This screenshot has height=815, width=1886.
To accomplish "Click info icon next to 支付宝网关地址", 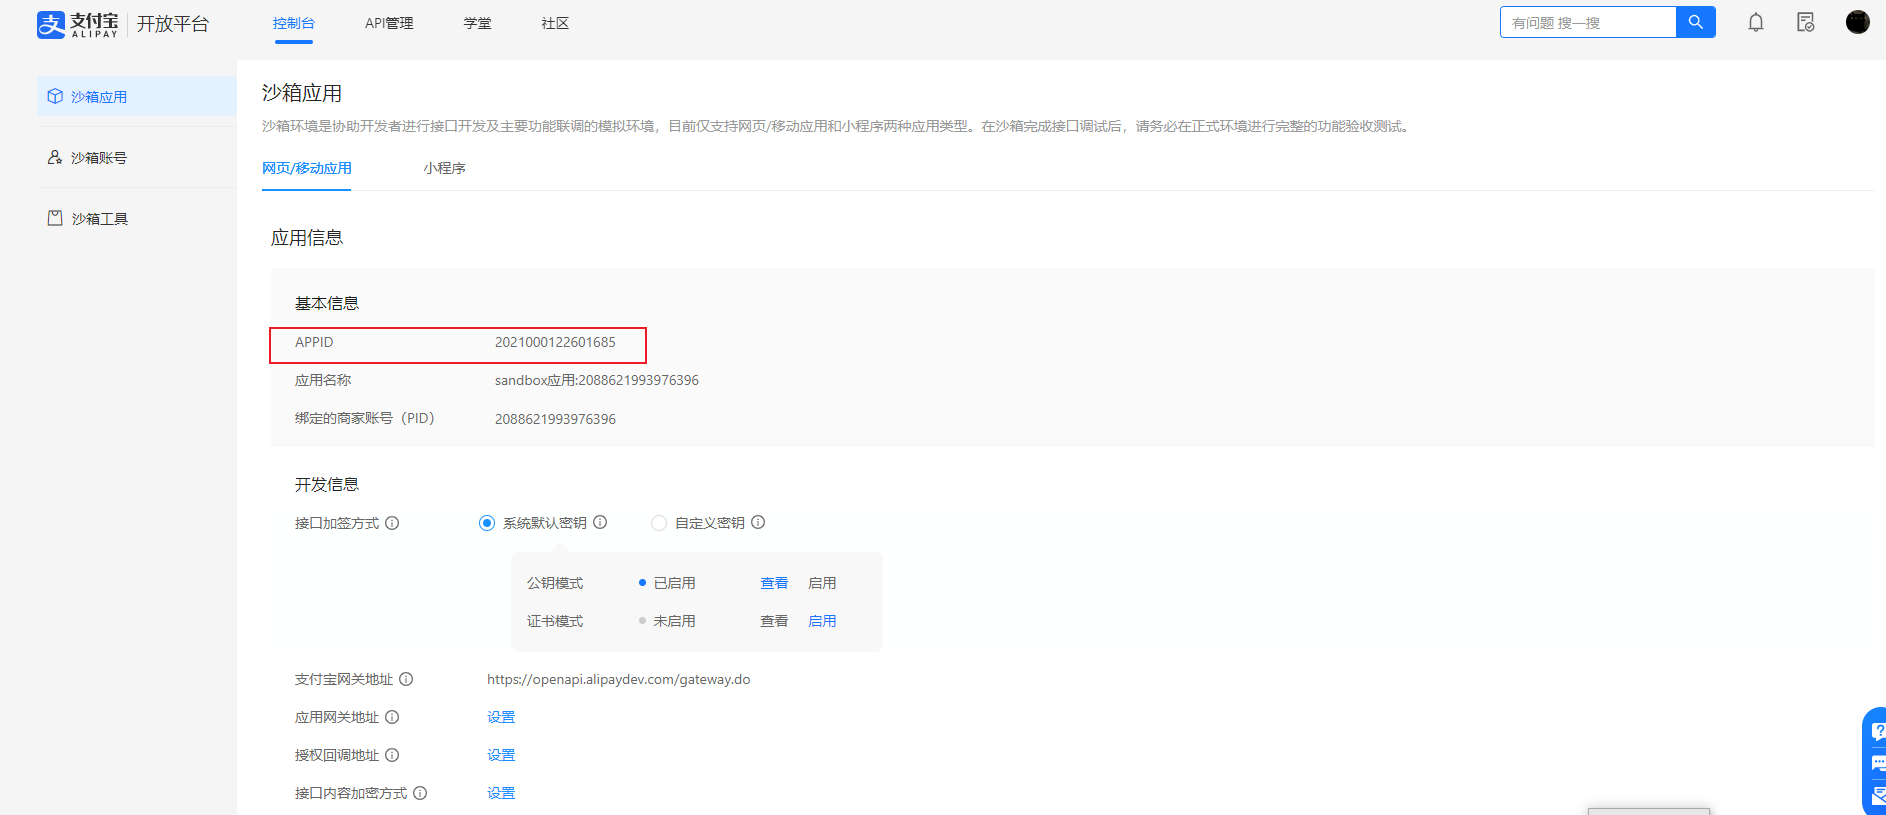I will (406, 679).
